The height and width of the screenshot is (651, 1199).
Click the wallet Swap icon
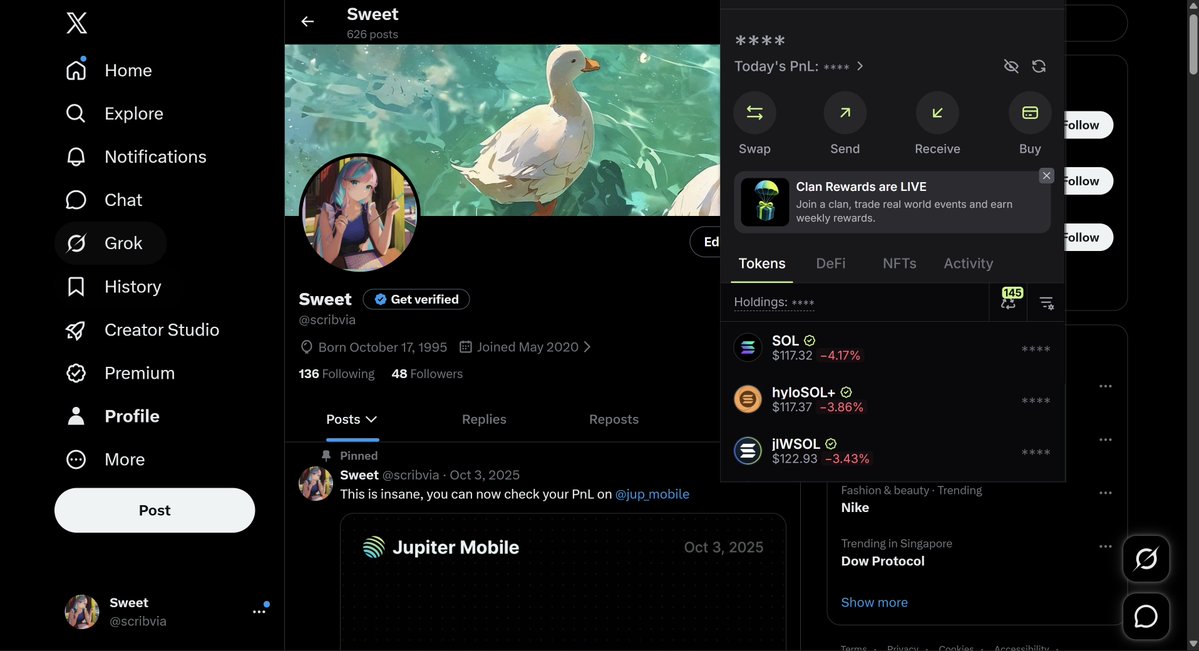pos(755,112)
